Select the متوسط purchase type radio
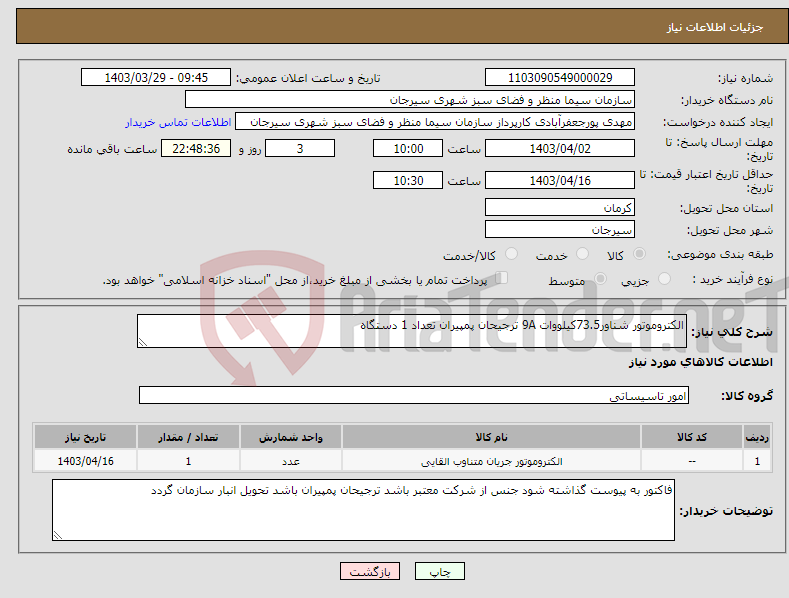Screen dimensions: 789x598 (x=600, y=279)
